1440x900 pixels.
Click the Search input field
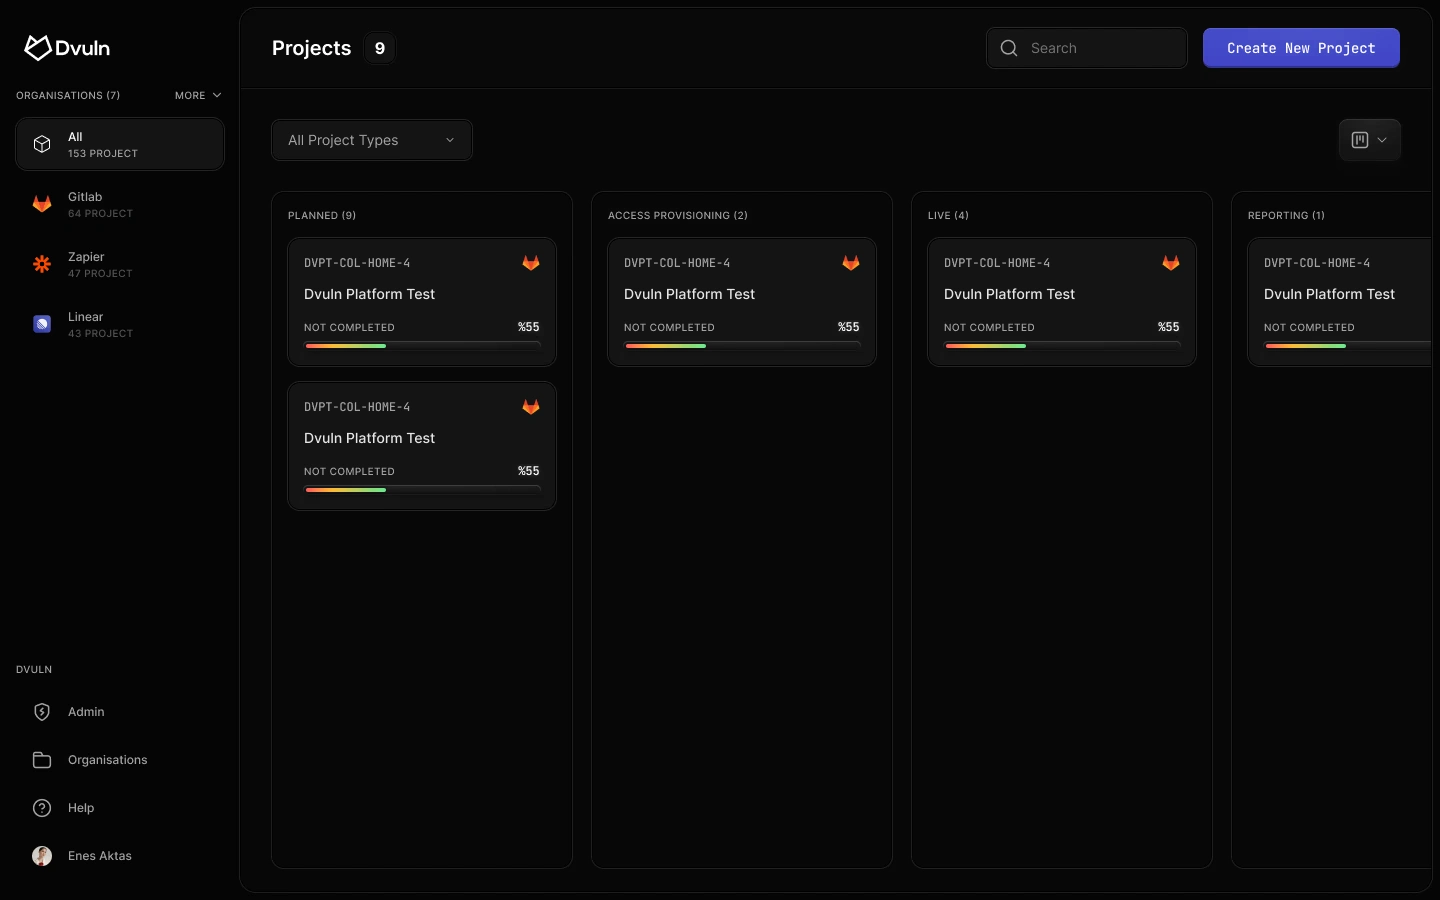pyautogui.click(x=1100, y=48)
